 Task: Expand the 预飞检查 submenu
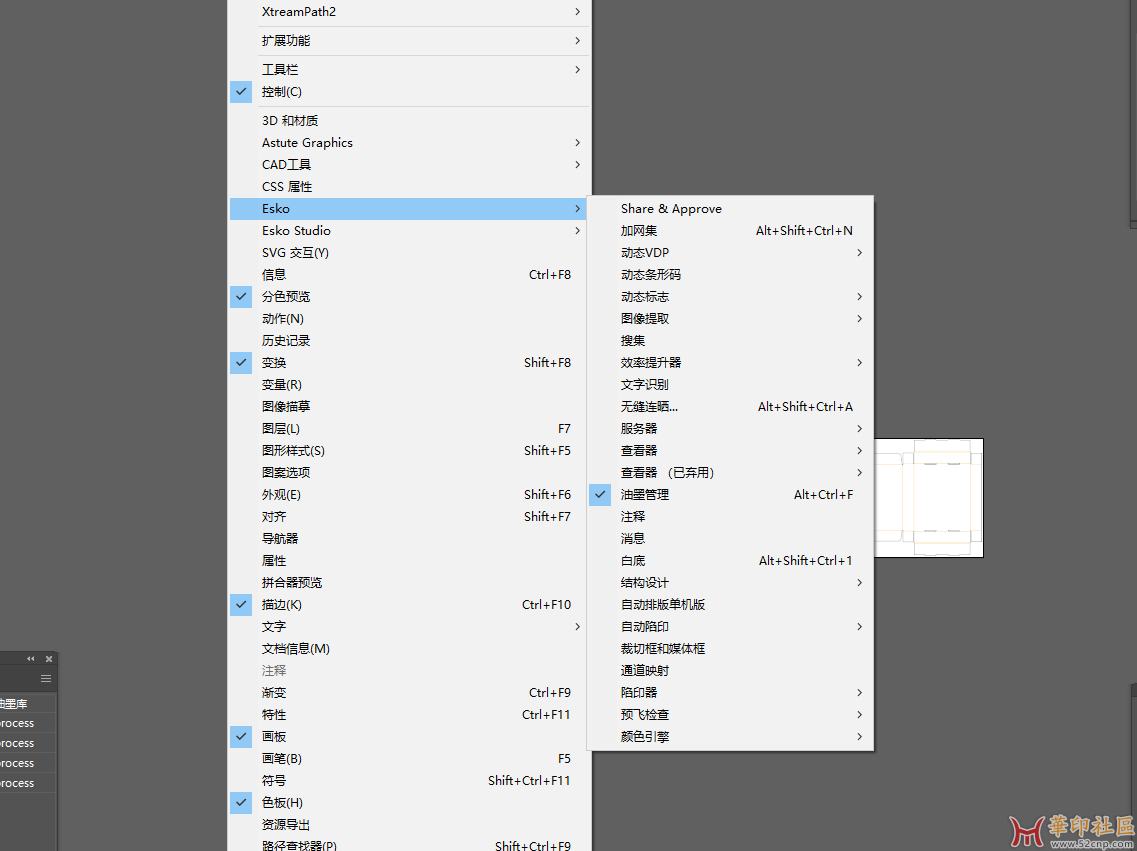[730, 714]
